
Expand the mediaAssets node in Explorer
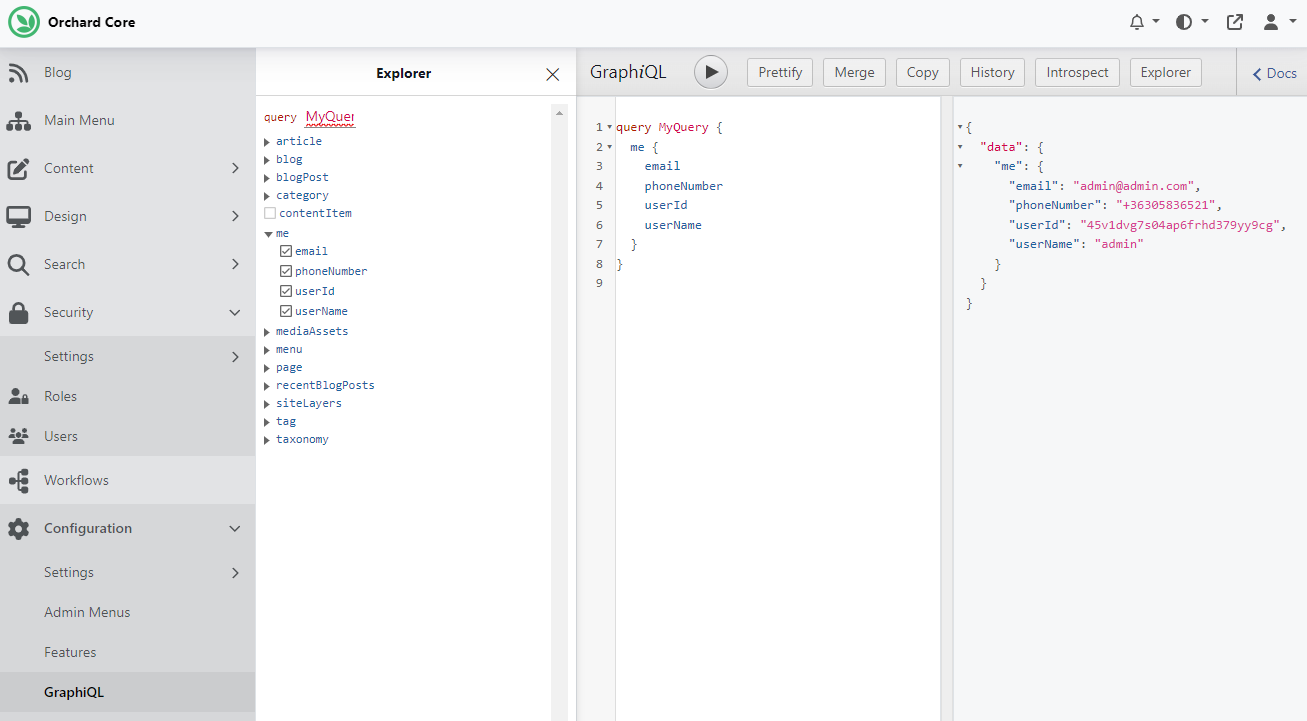[x=267, y=332]
